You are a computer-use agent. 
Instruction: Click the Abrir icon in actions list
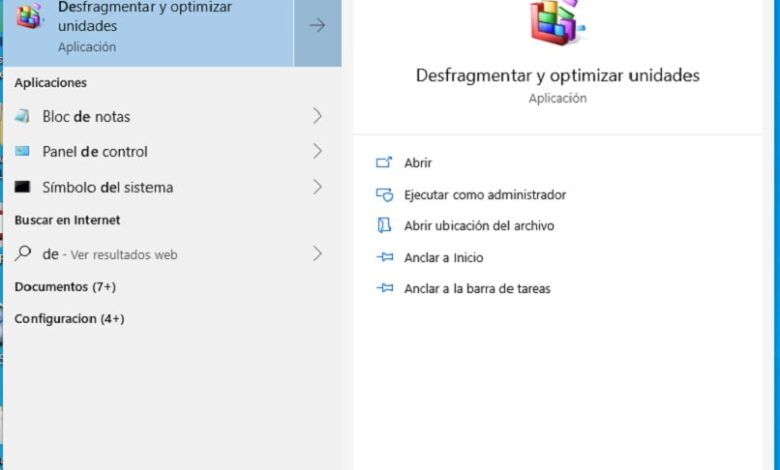(x=384, y=163)
